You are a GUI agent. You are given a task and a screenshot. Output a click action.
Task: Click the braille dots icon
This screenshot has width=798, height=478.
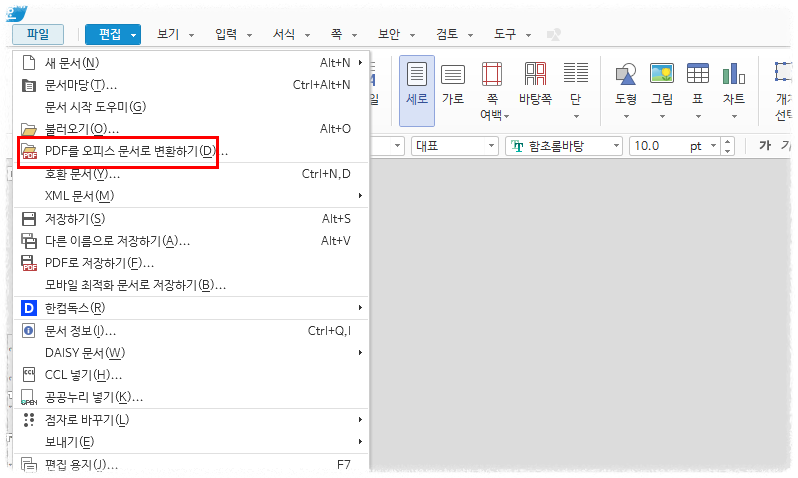[x=29, y=420]
